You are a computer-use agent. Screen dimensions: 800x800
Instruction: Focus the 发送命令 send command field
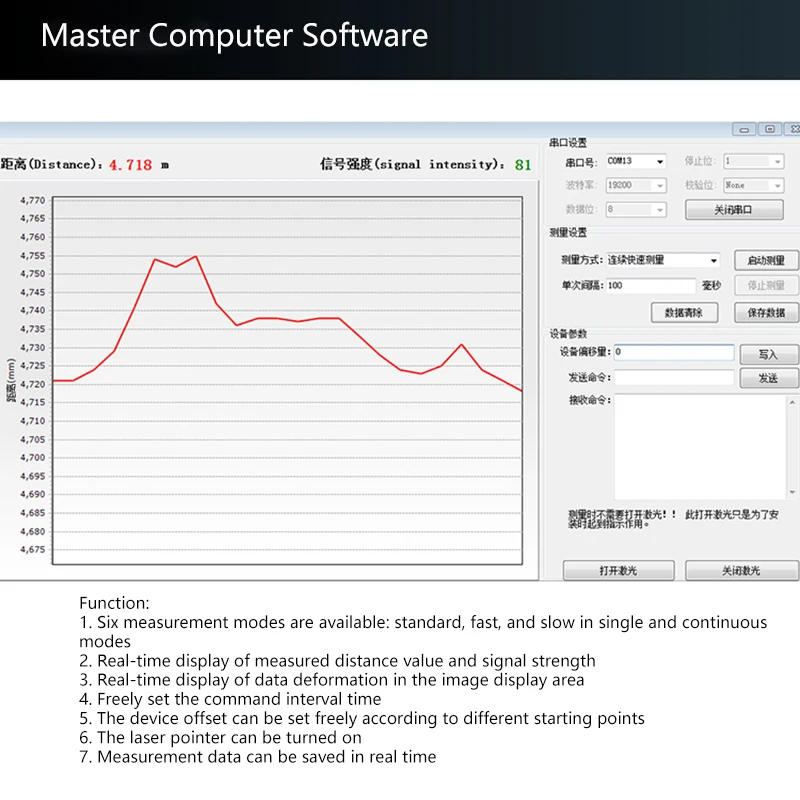tap(673, 378)
